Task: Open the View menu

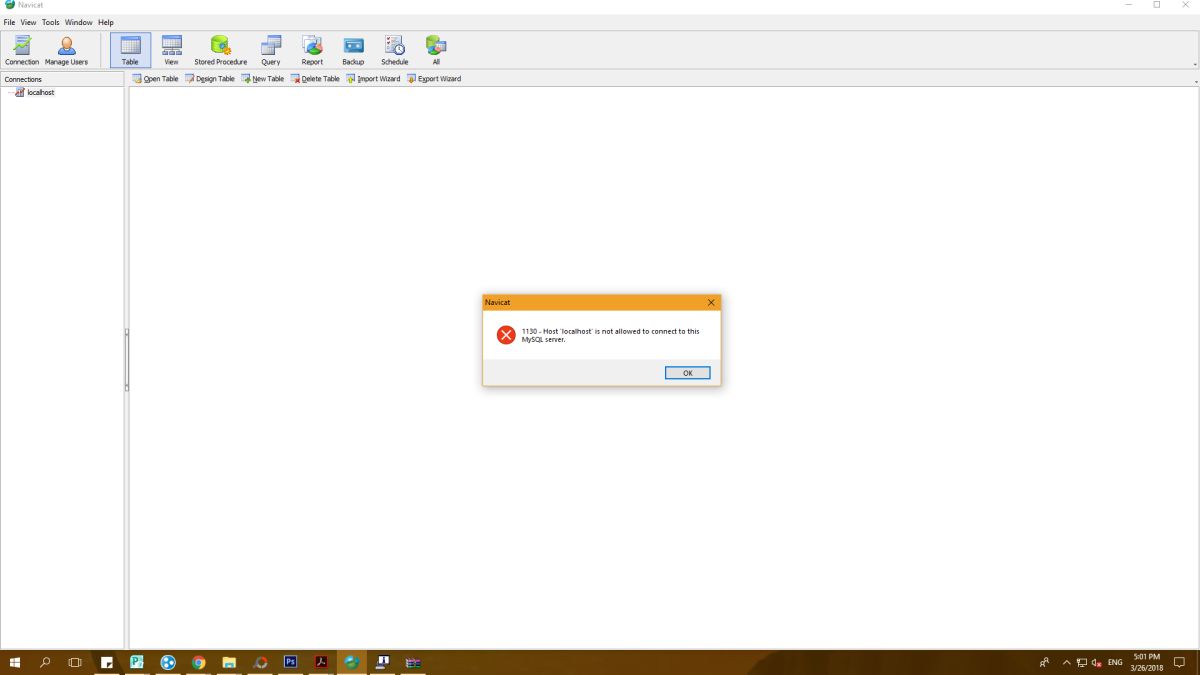Action: pos(28,22)
